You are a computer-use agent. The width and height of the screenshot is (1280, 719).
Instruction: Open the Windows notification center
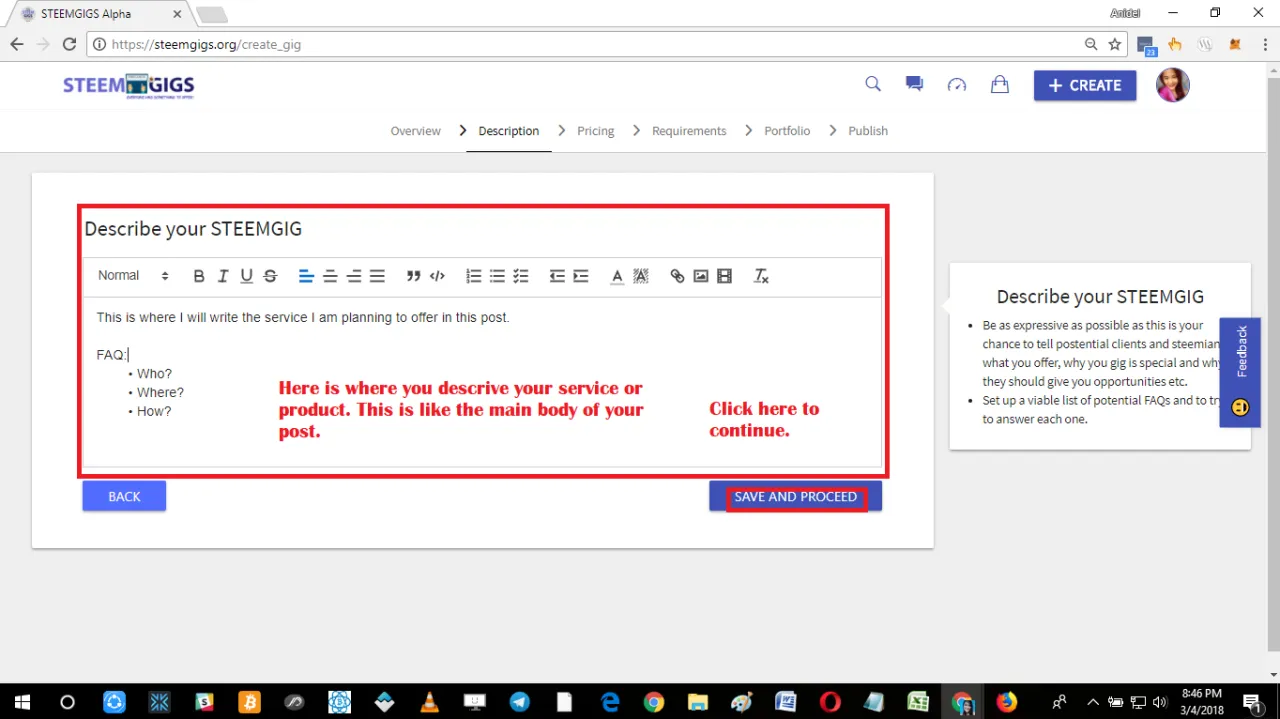tap(1251, 701)
